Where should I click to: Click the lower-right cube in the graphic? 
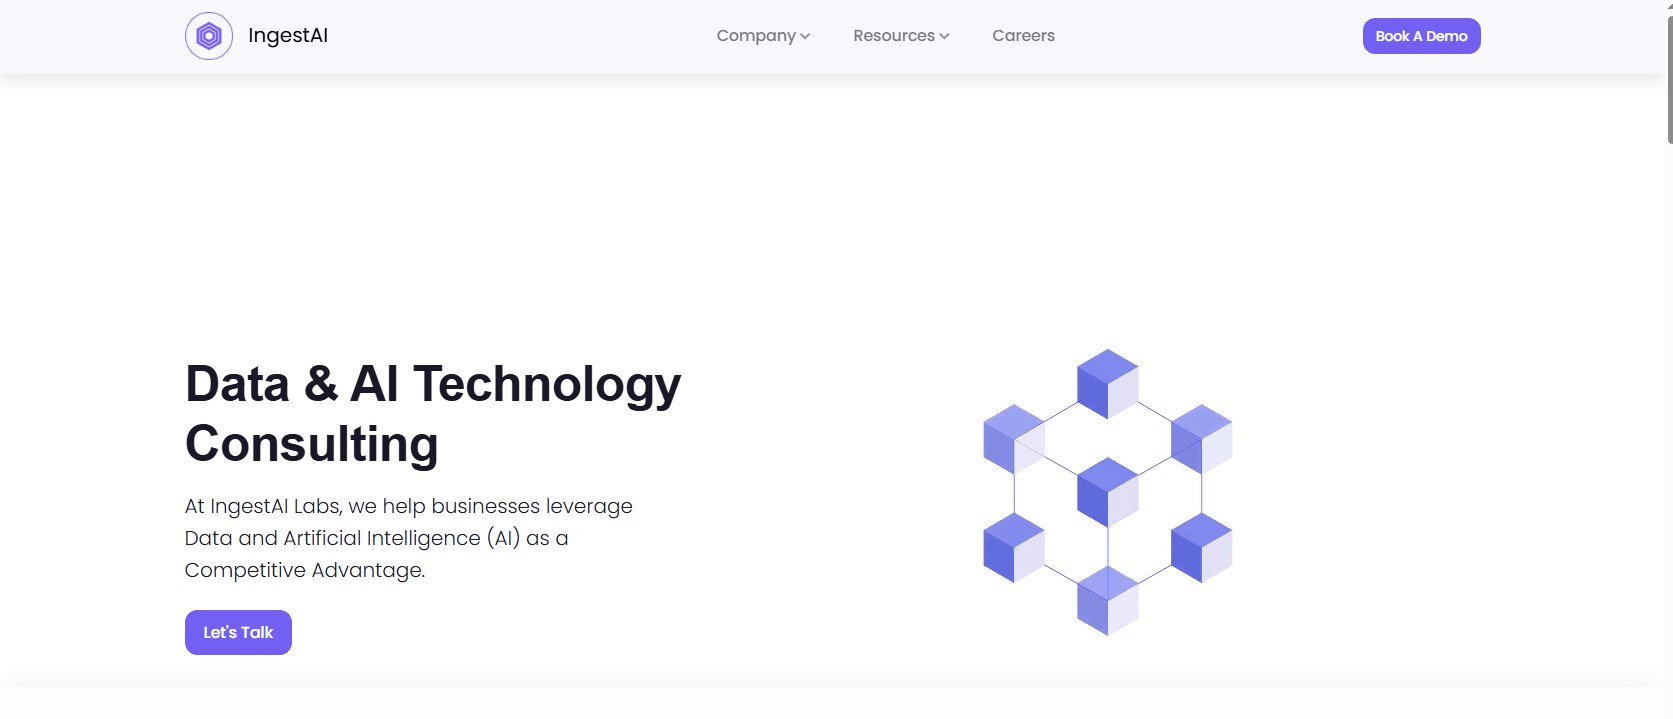tap(1201, 547)
